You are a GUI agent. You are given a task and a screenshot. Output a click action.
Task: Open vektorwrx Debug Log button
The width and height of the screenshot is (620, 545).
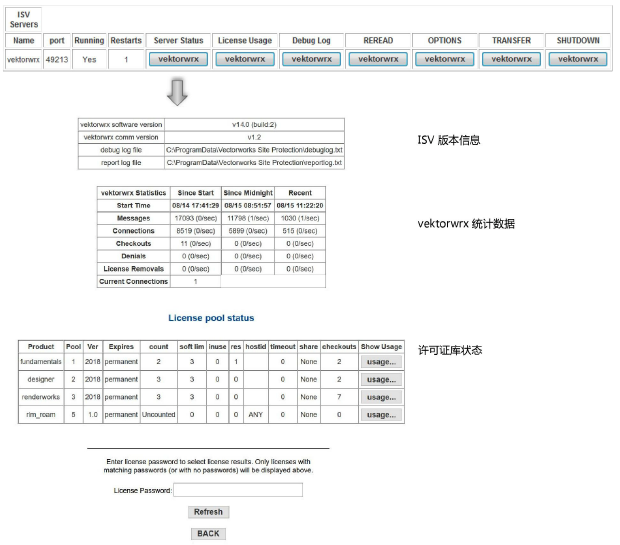[x=312, y=59]
